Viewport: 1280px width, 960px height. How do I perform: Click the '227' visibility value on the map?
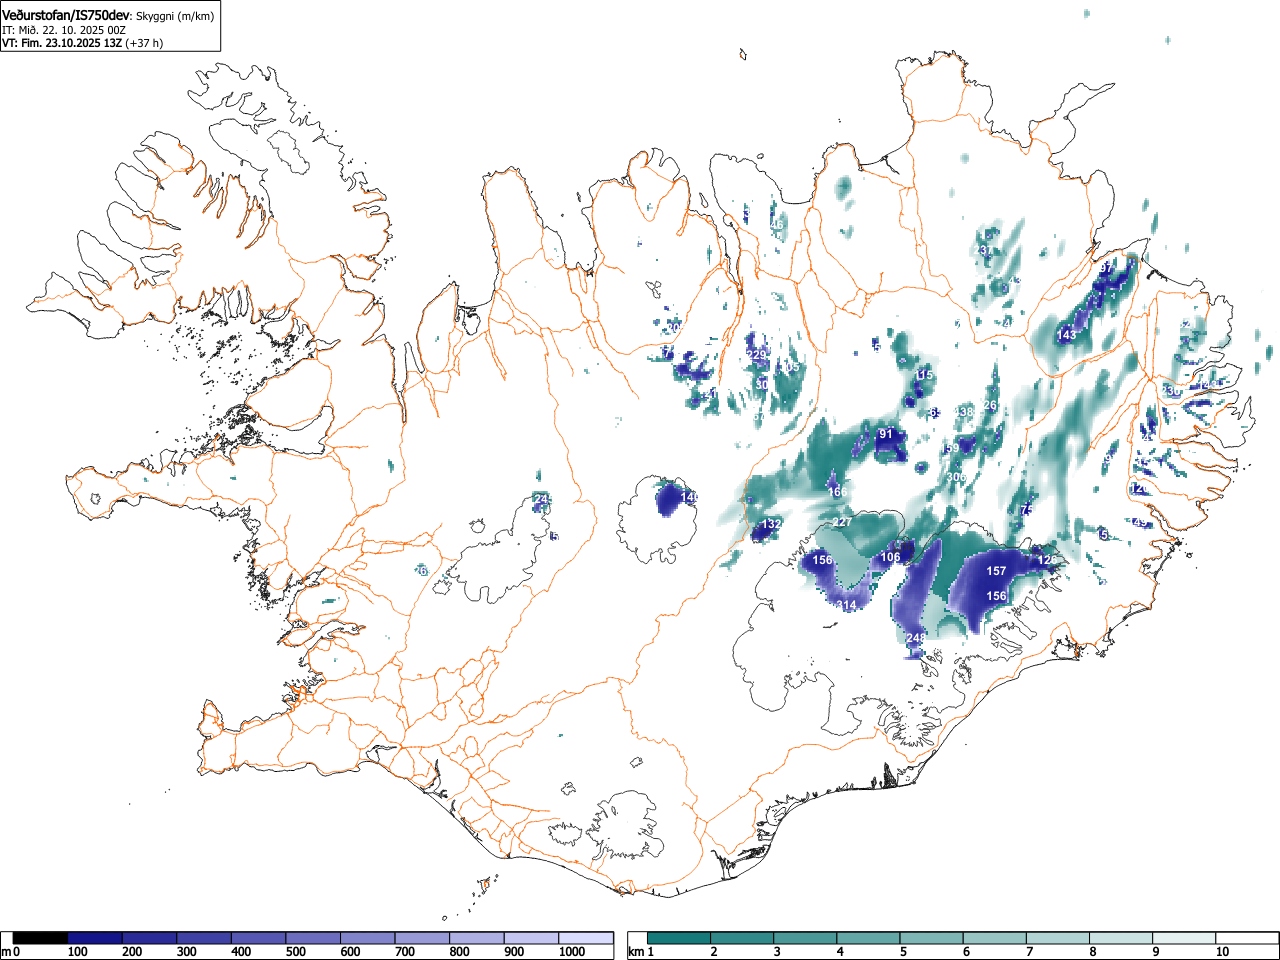point(843,523)
